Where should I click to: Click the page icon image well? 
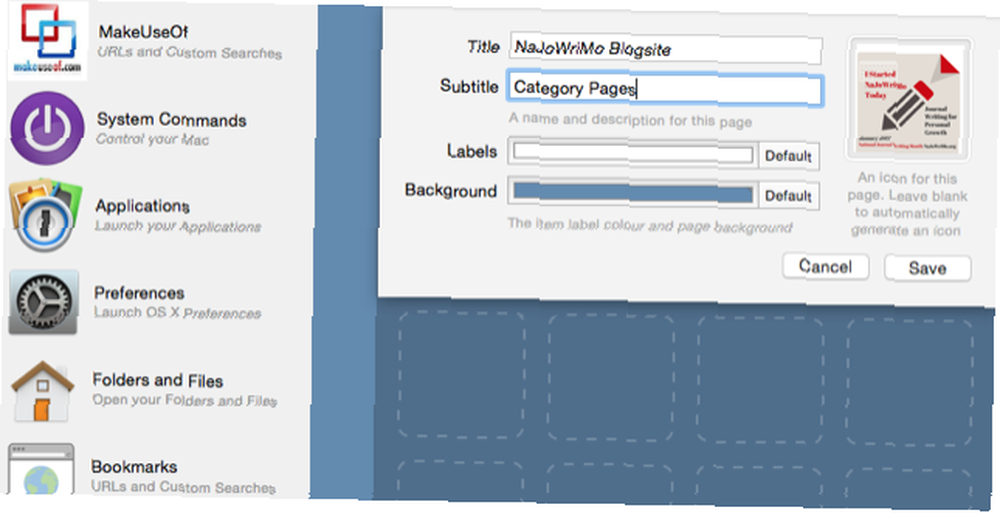tap(909, 99)
